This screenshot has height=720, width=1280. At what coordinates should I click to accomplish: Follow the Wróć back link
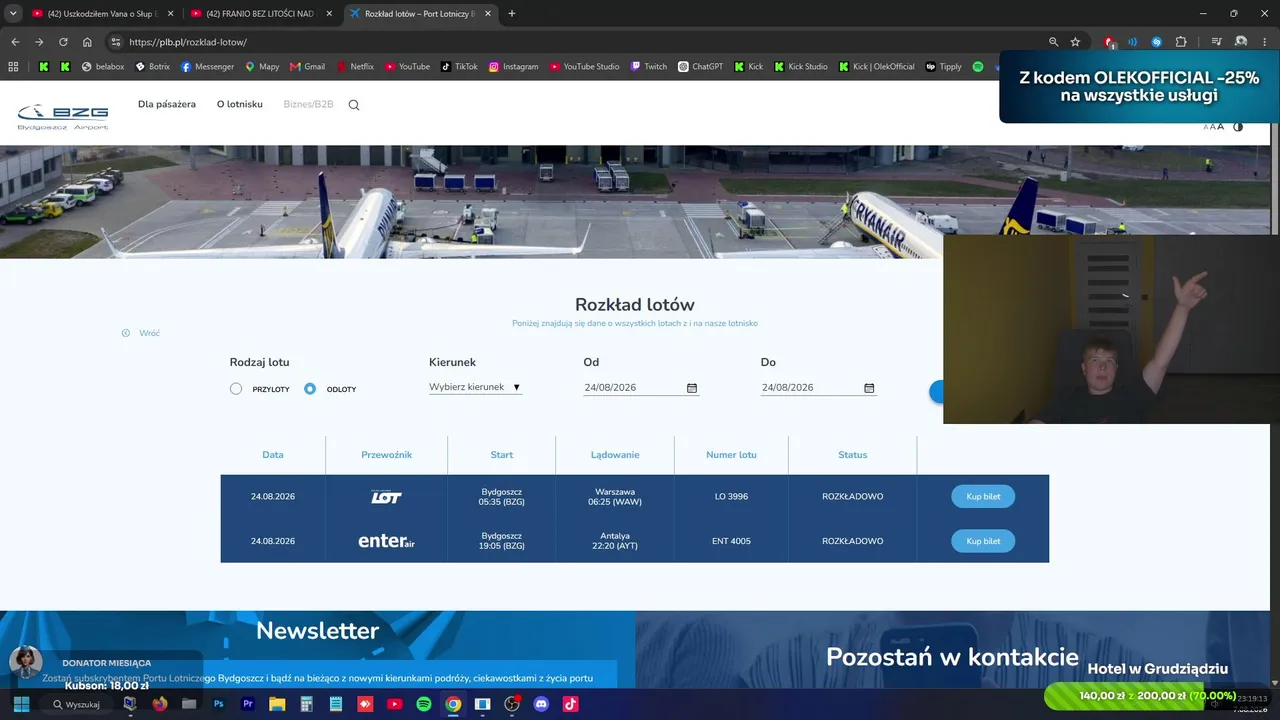click(x=141, y=333)
